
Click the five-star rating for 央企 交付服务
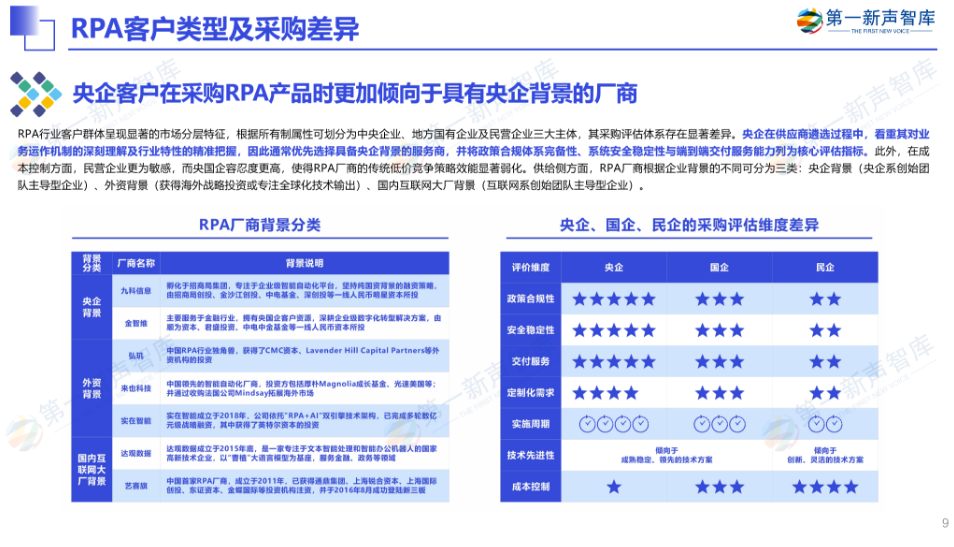[x=614, y=362]
